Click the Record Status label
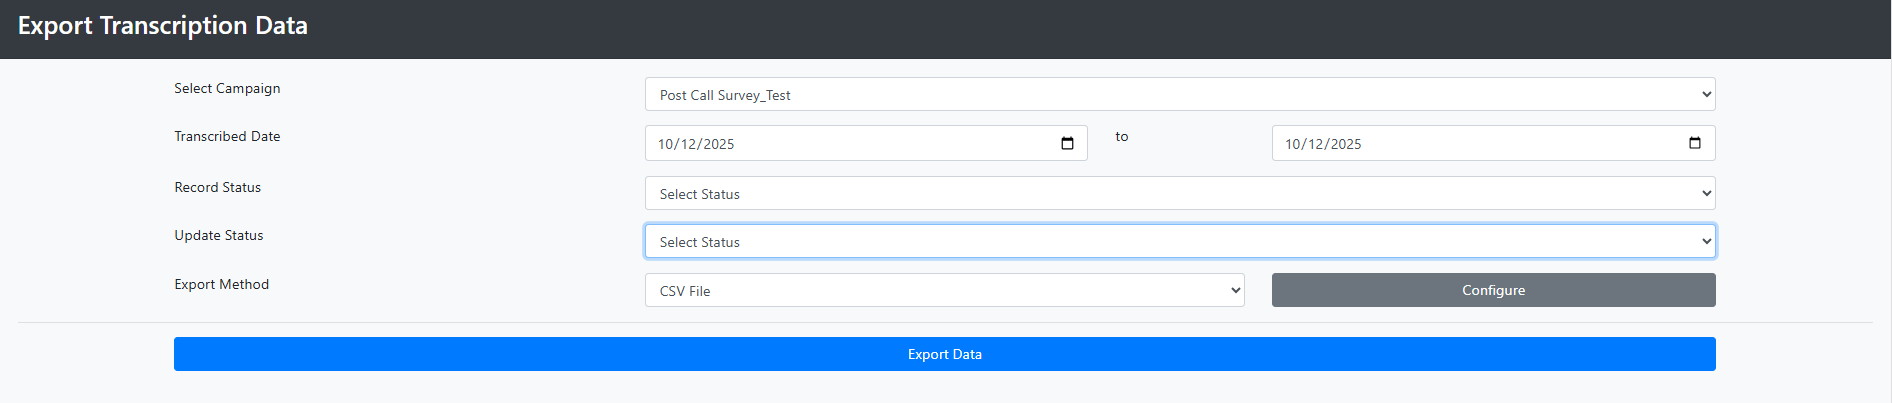 [217, 187]
